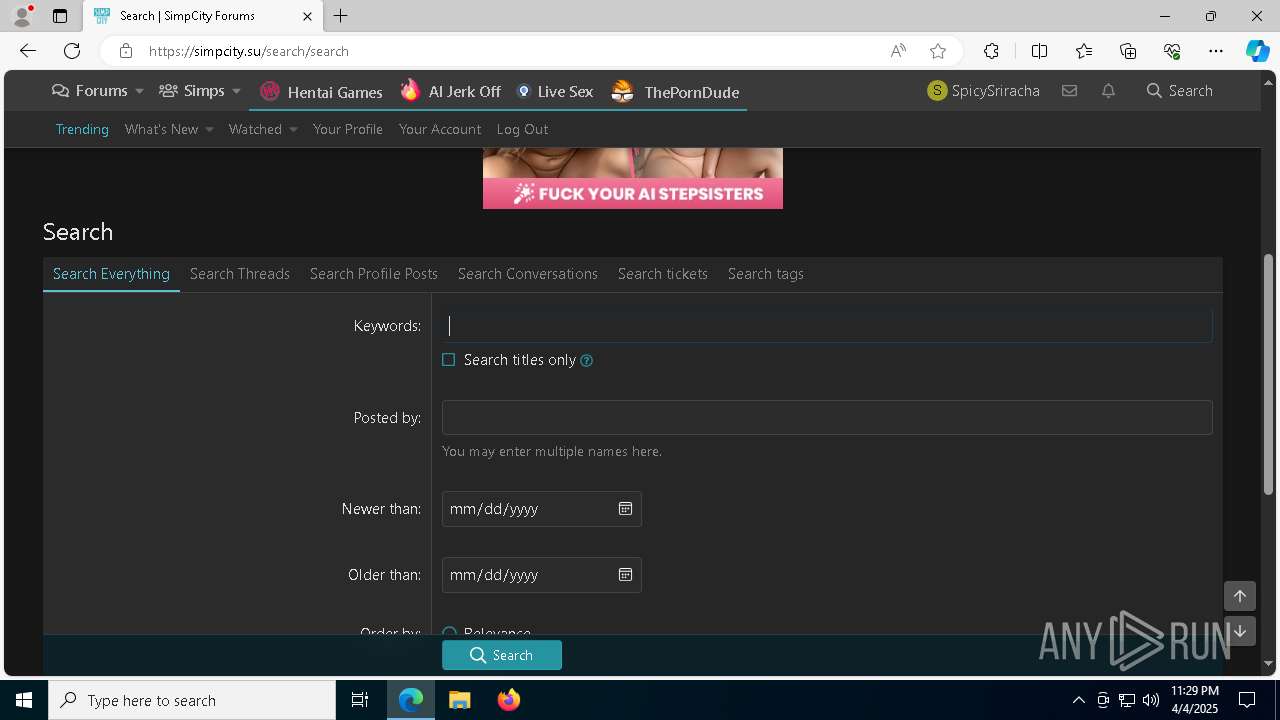Open volume control in system tray
This screenshot has width=1280, height=720.
(1151, 700)
